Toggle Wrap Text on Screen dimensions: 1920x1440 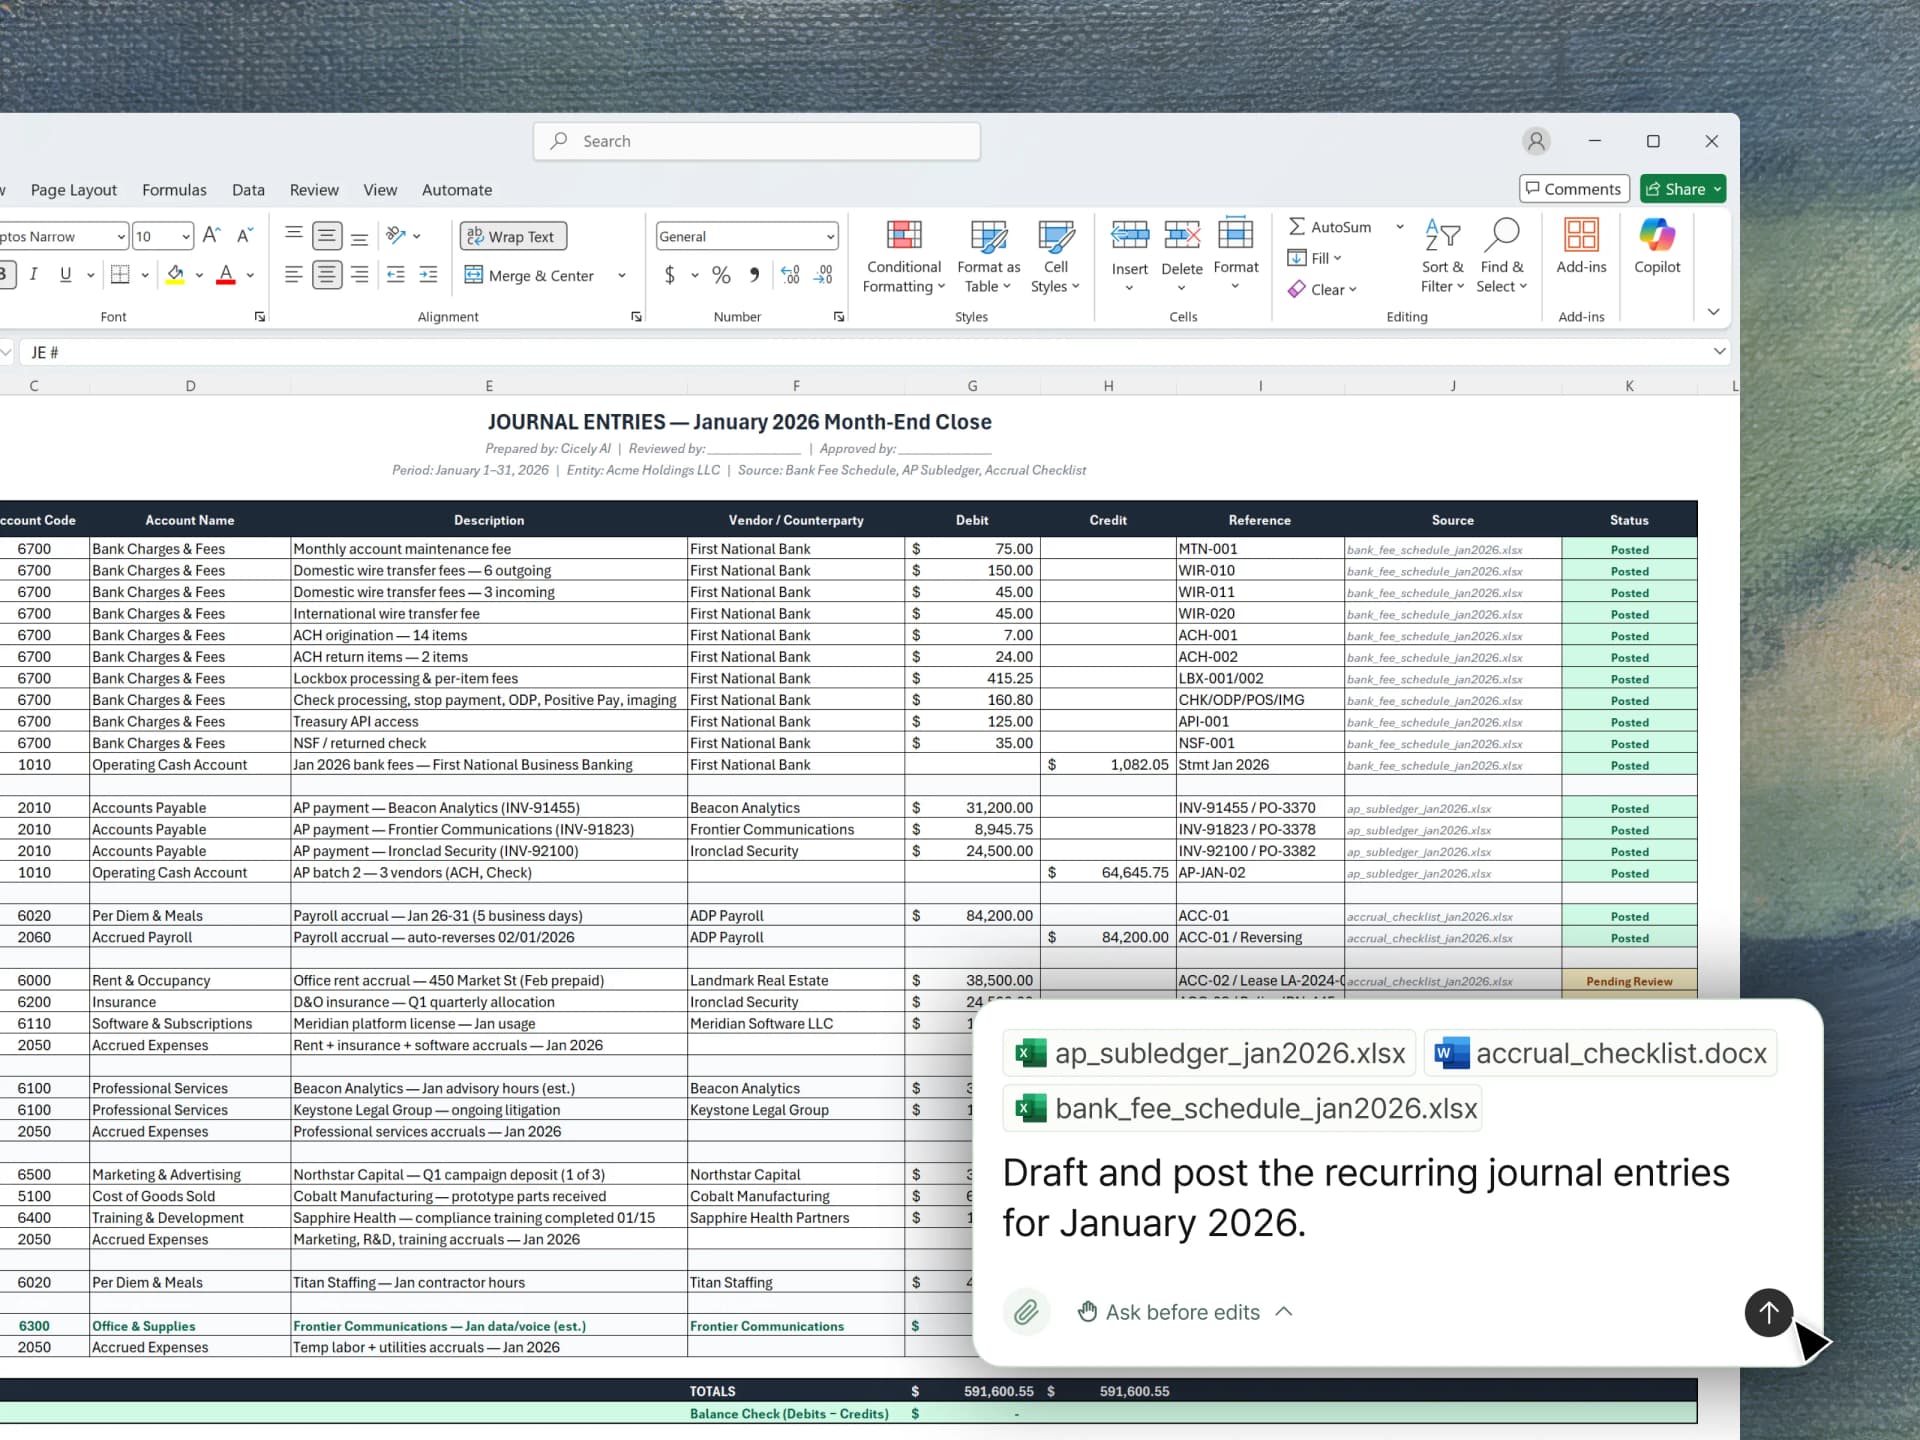[x=513, y=237]
